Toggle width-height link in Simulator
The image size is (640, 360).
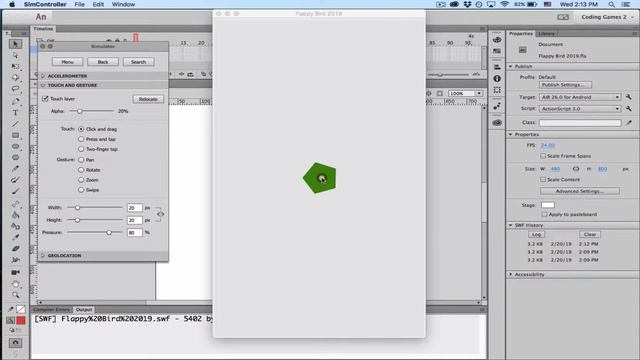[x=160, y=214]
